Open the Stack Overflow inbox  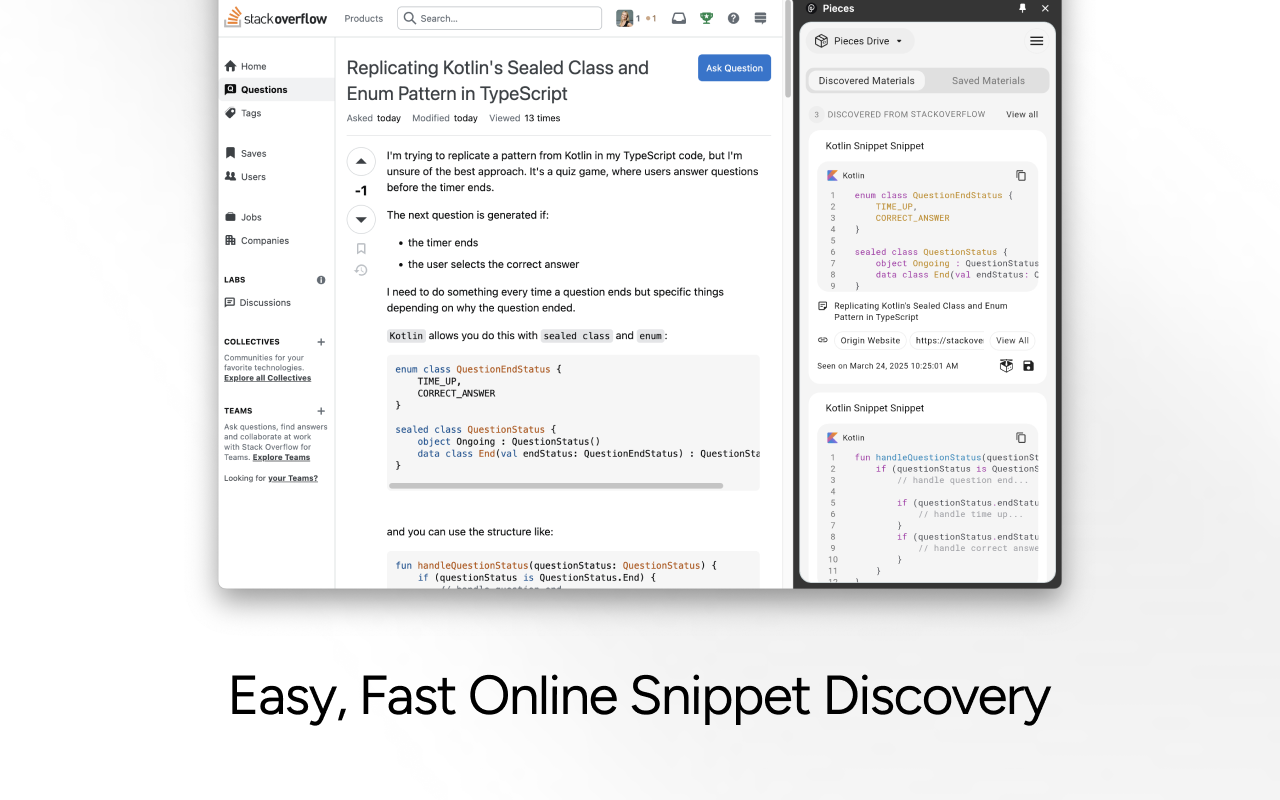pos(679,18)
